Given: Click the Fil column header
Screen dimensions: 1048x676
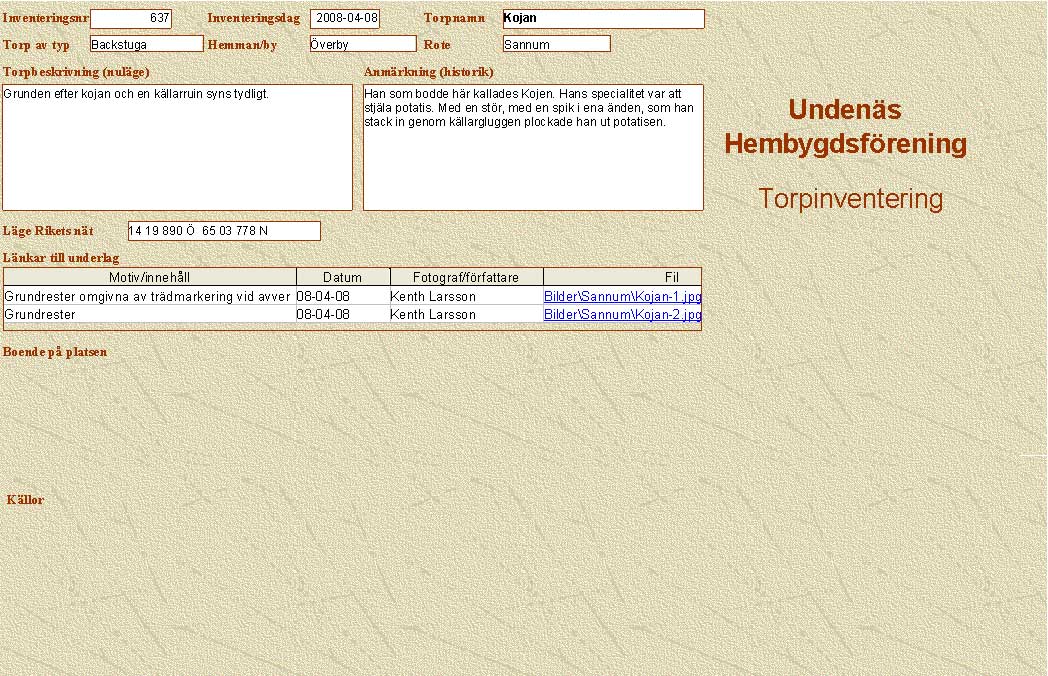Looking at the screenshot, I should tap(622, 277).
